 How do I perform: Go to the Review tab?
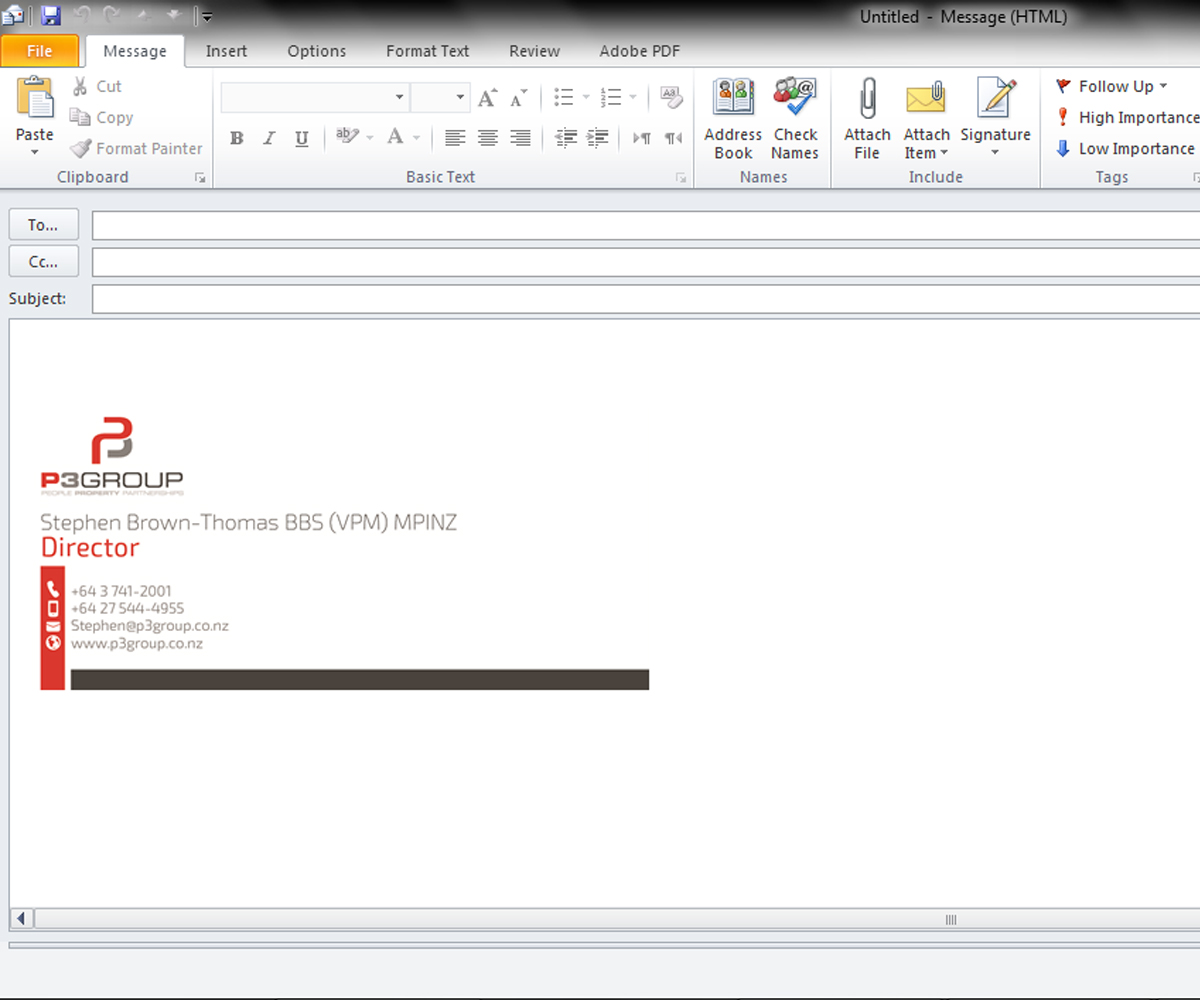(x=535, y=51)
